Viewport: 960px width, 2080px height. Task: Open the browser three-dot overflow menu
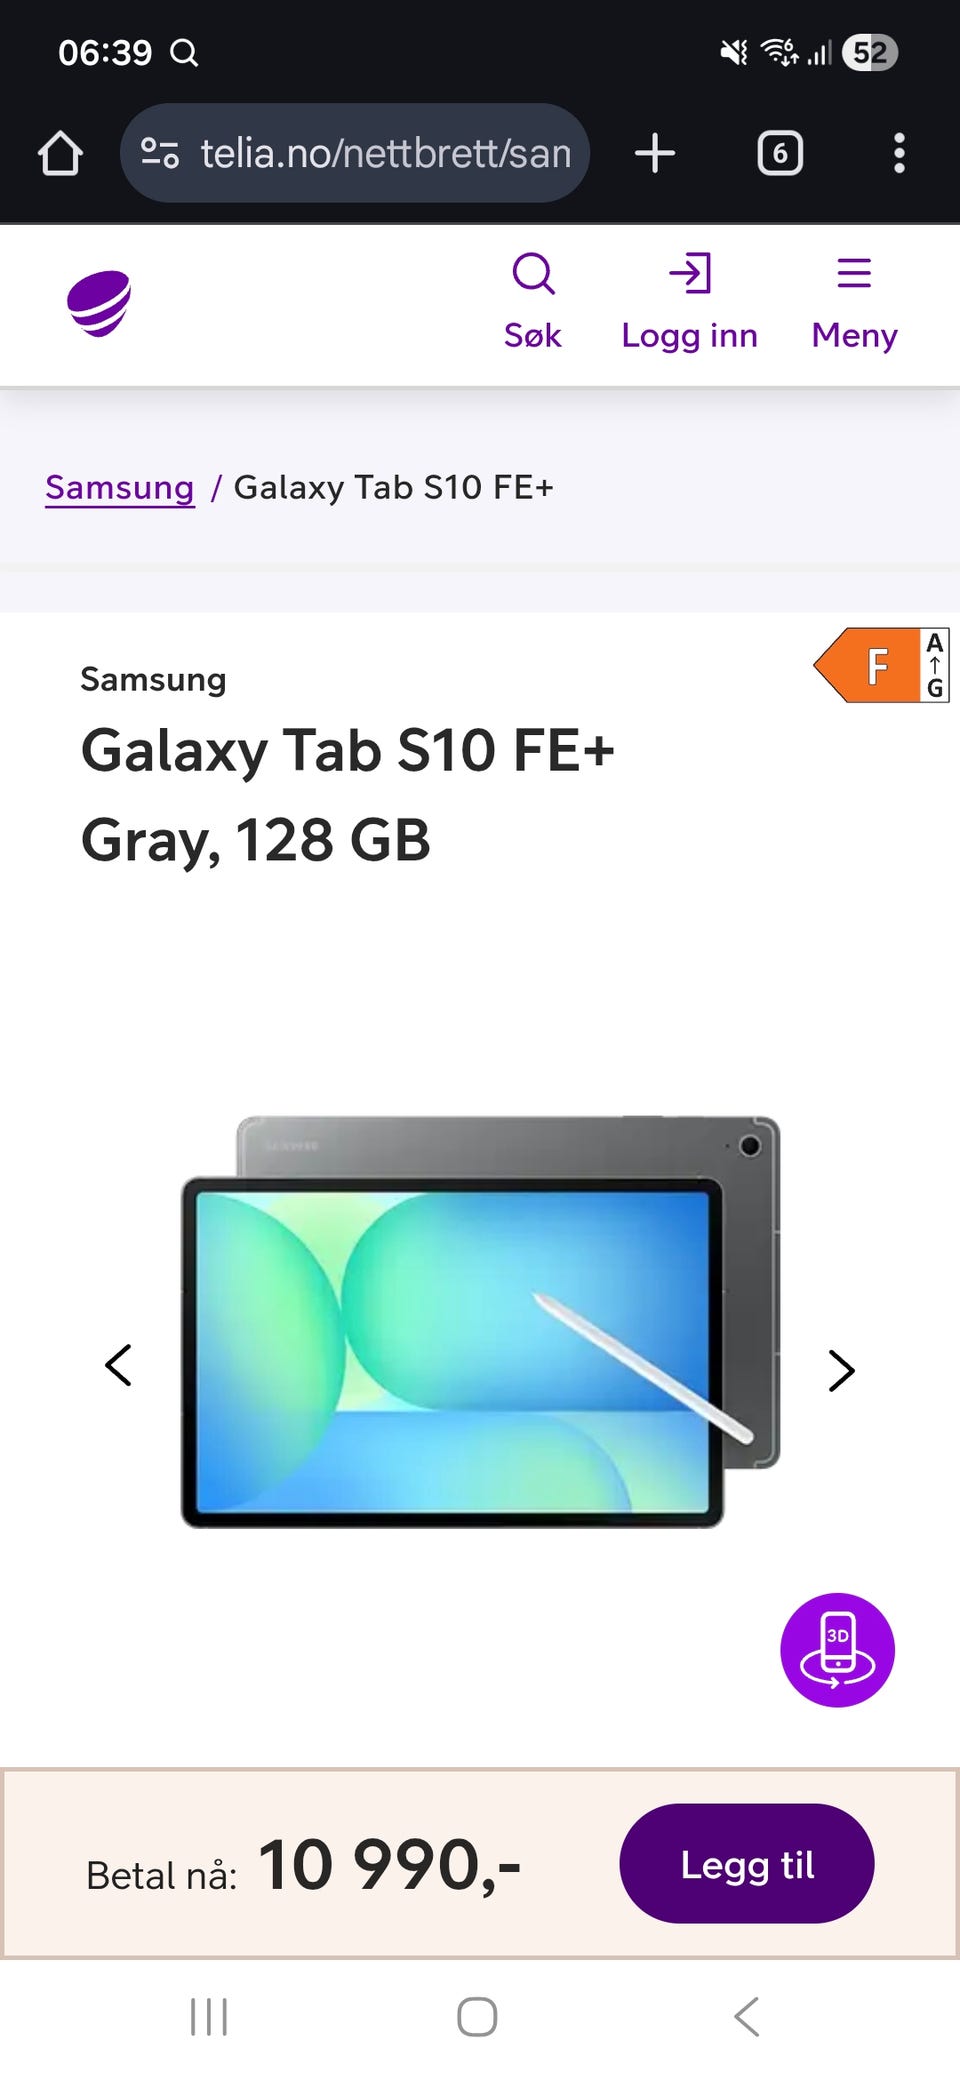click(899, 153)
